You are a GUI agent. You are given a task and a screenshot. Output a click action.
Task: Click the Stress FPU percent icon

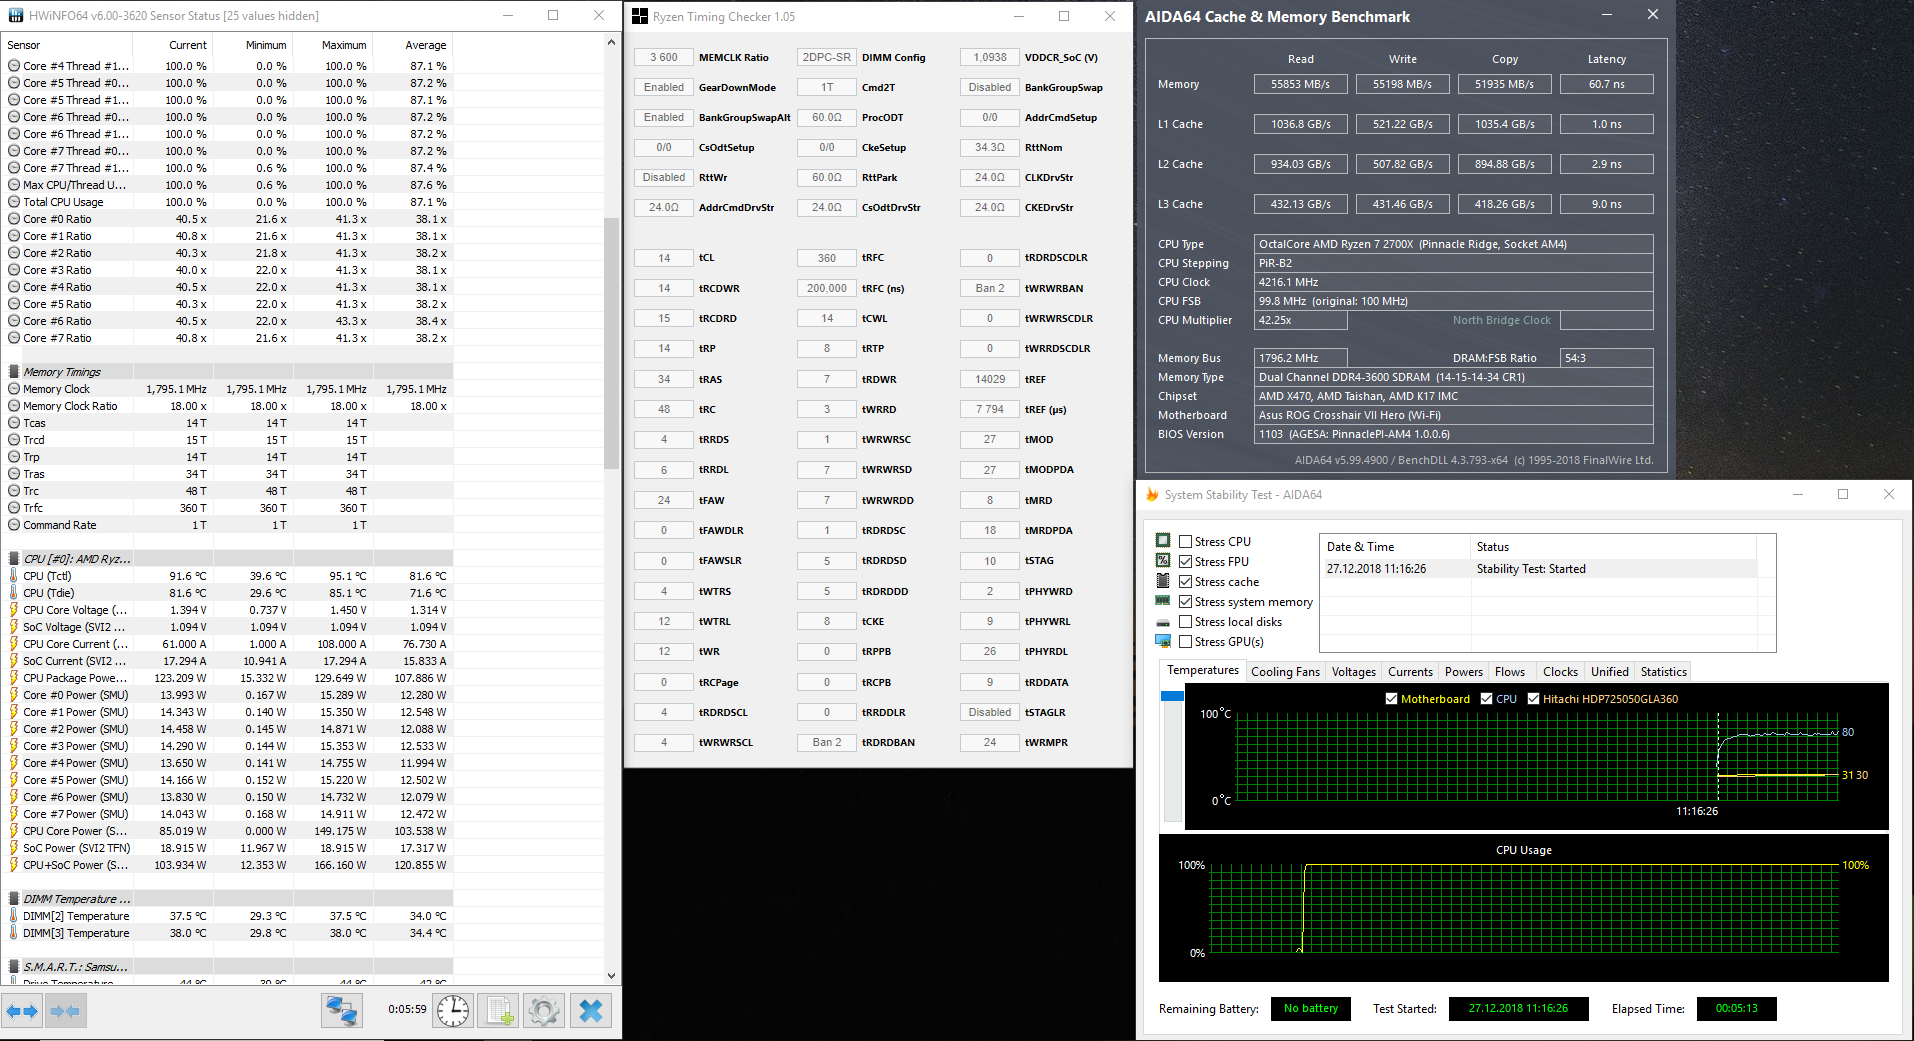click(1163, 561)
